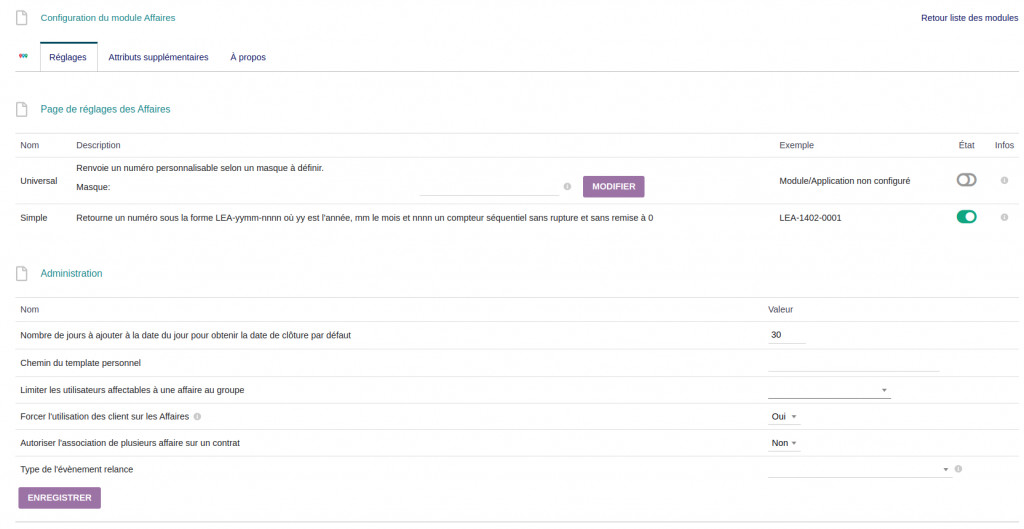Click the MODIFIER button

[x=614, y=187]
